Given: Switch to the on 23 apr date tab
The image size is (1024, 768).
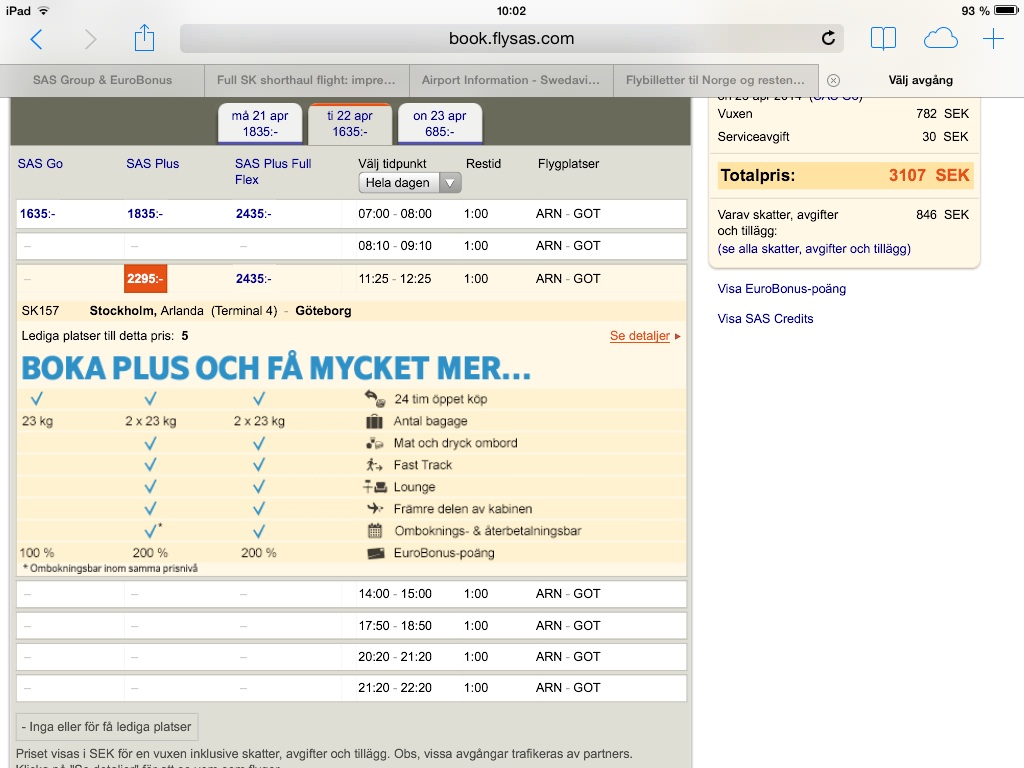Looking at the screenshot, I should click(440, 123).
